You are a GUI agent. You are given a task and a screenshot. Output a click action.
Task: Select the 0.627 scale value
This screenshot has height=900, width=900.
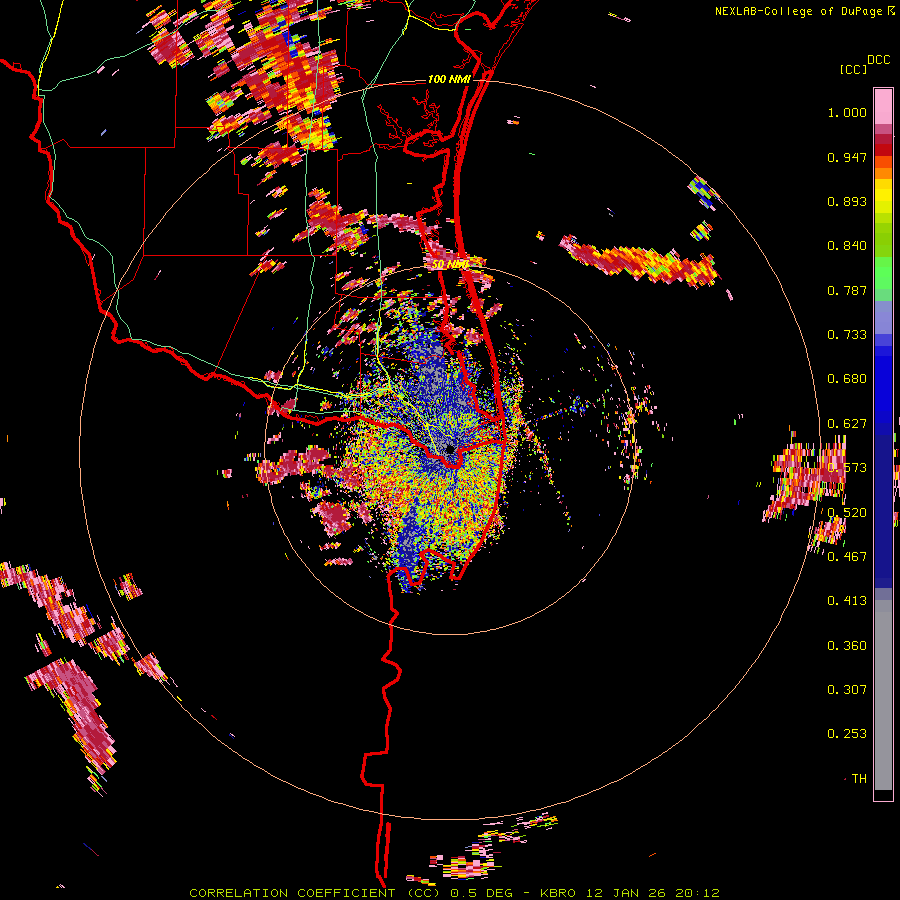point(847,424)
